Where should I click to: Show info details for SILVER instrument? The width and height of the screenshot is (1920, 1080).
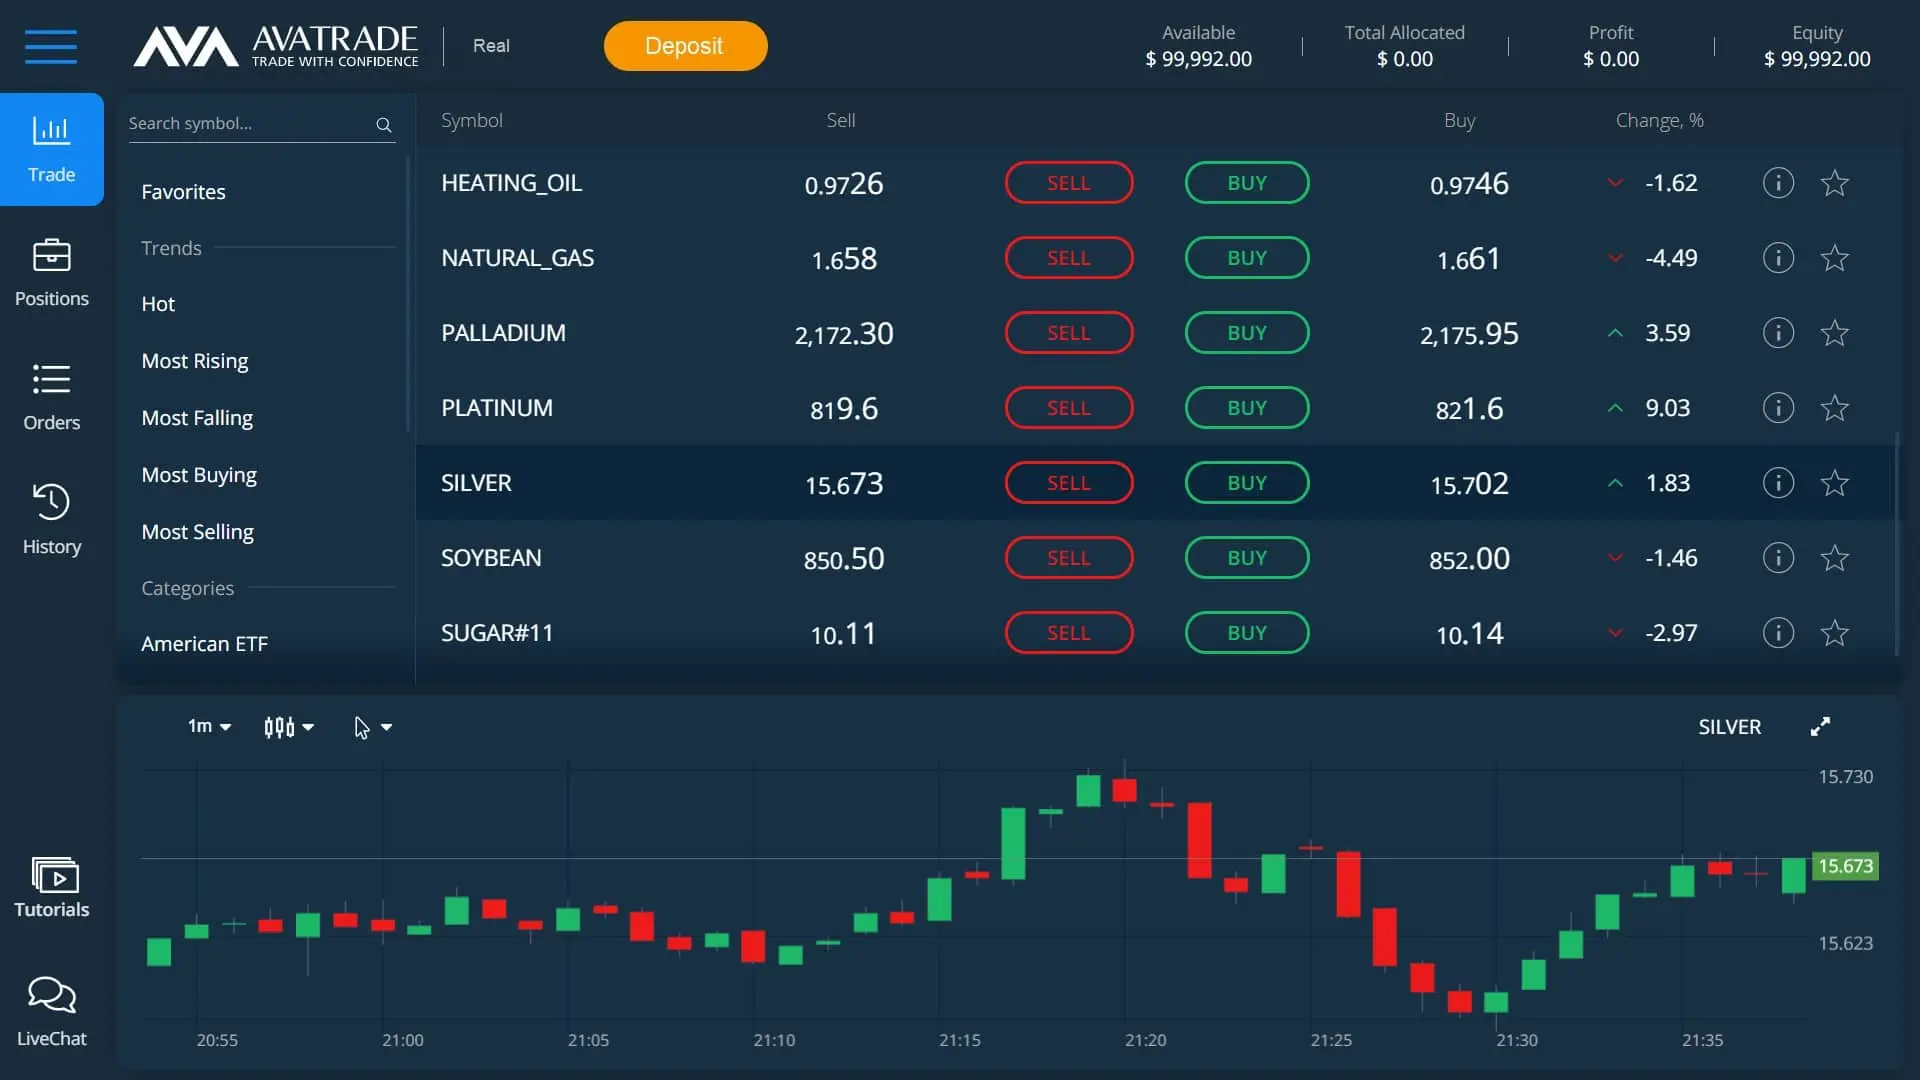point(1778,482)
